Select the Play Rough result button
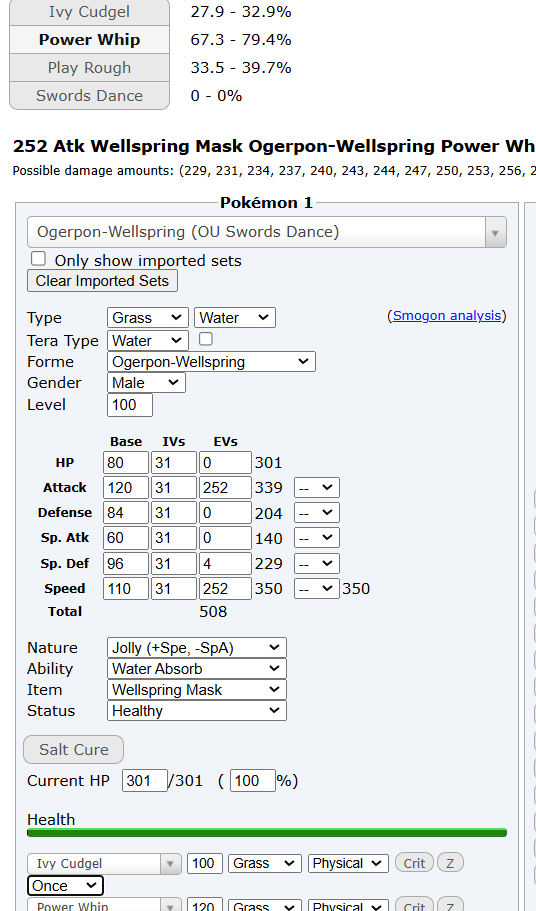 tap(89, 68)
